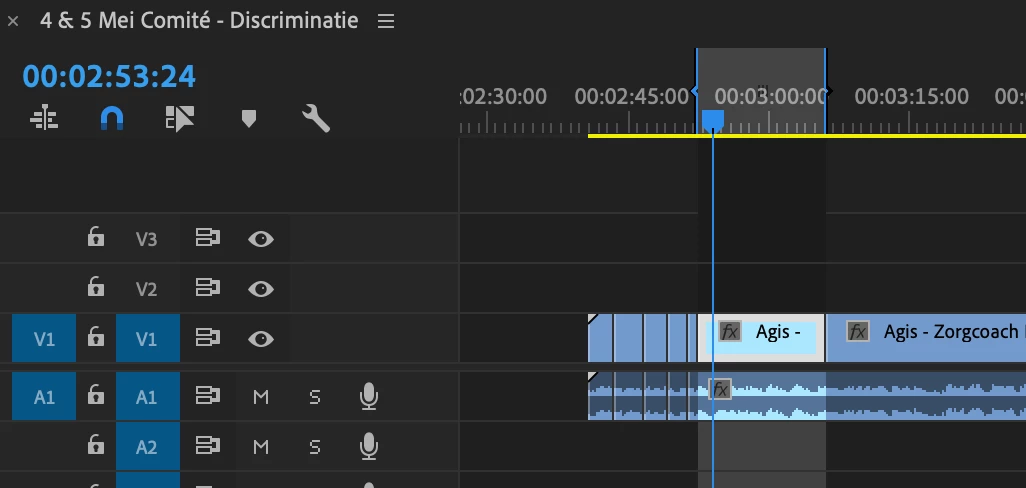Enable voice-over record on track A2
The image size is (1026, 488).
[369, 446]
